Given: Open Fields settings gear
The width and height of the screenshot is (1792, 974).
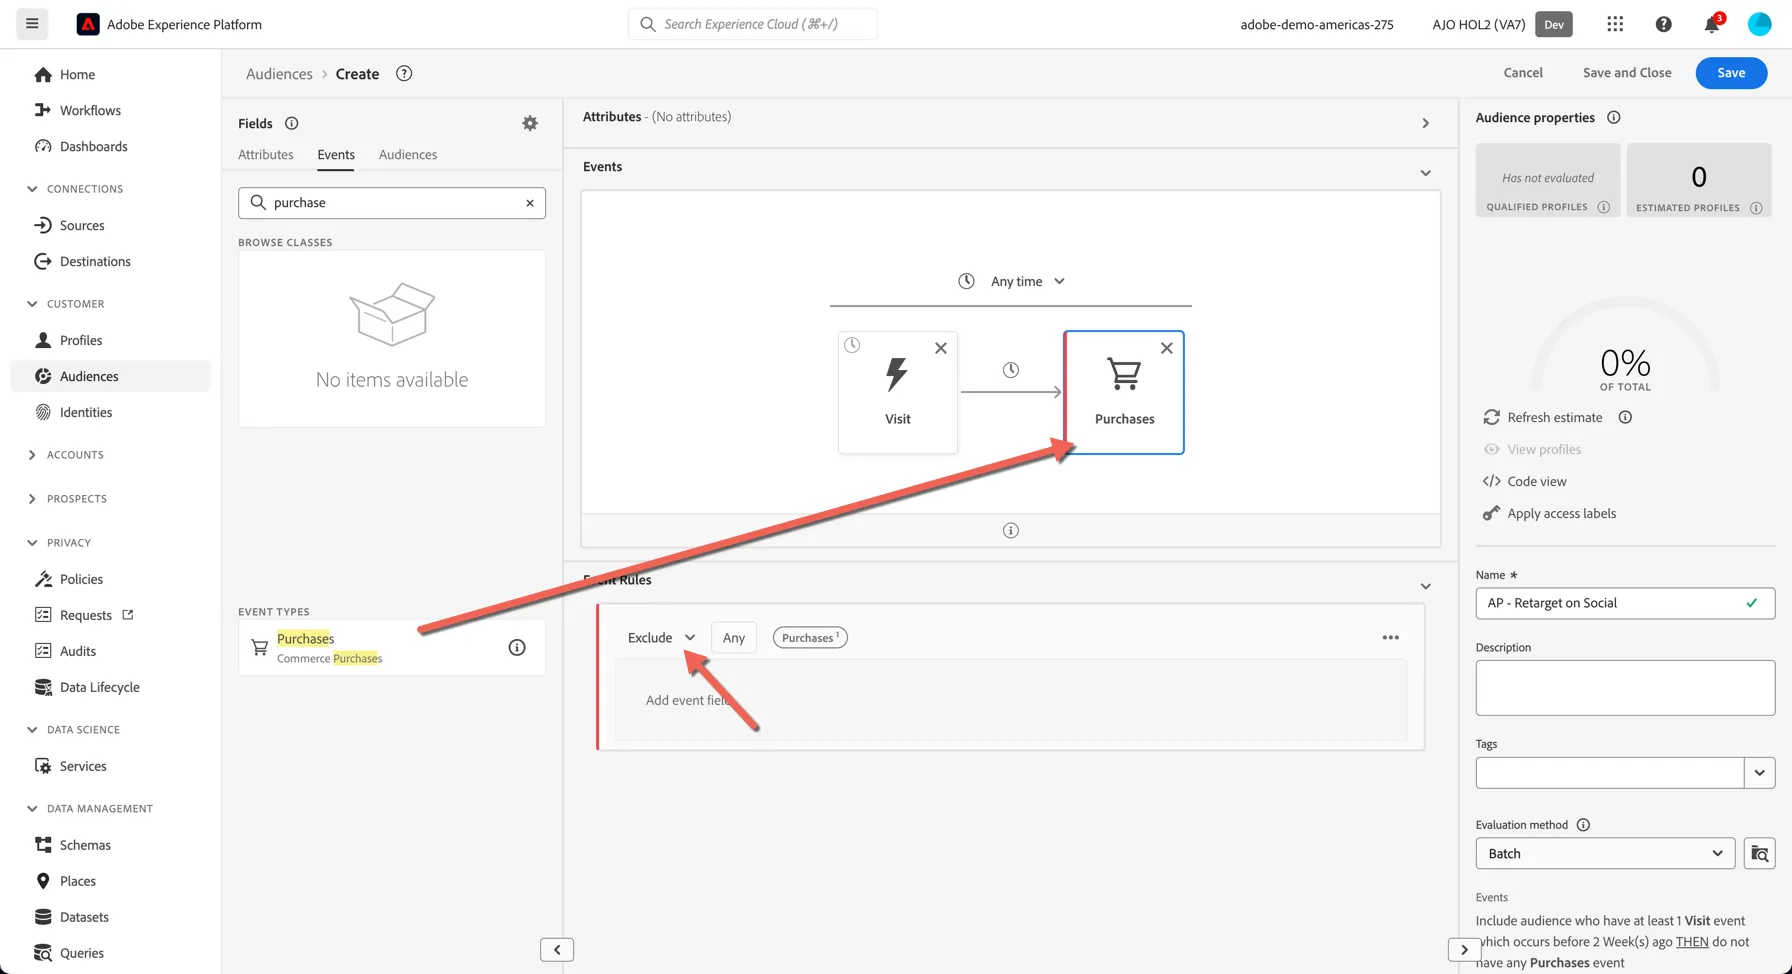Looking at the screenshot, I should coord(530,123).
